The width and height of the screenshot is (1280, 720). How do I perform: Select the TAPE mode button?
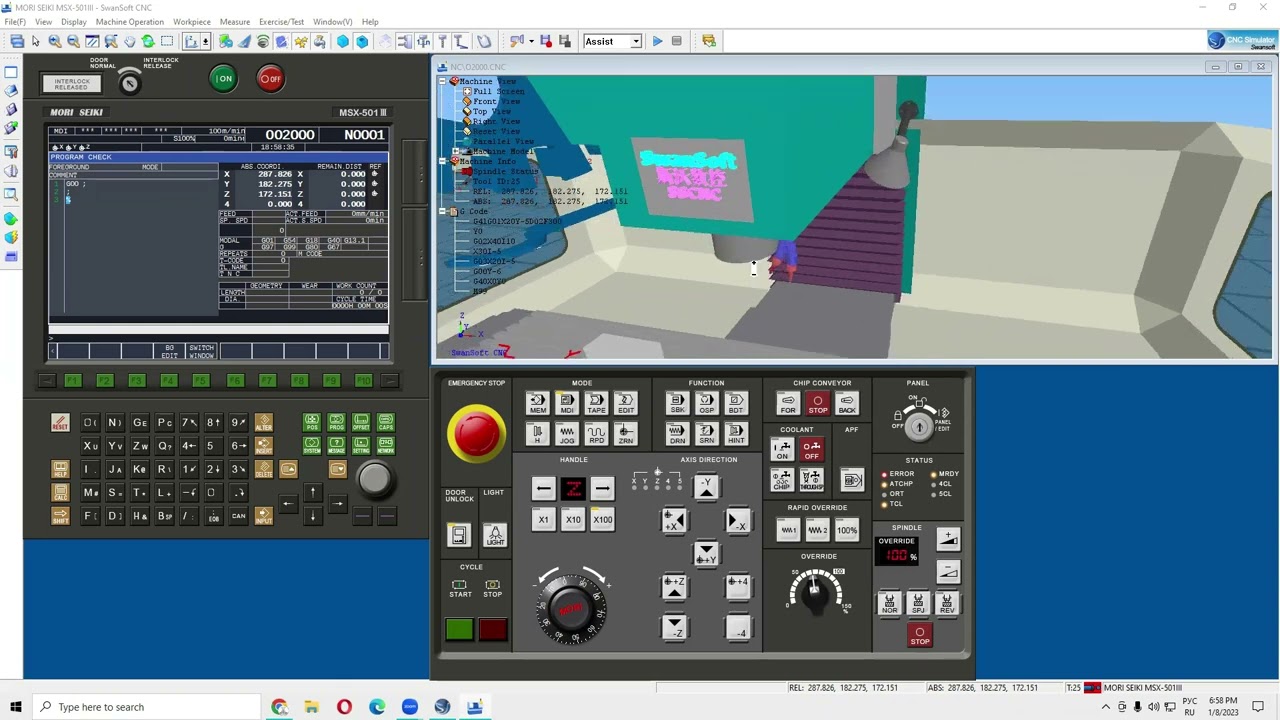[596, 404]
